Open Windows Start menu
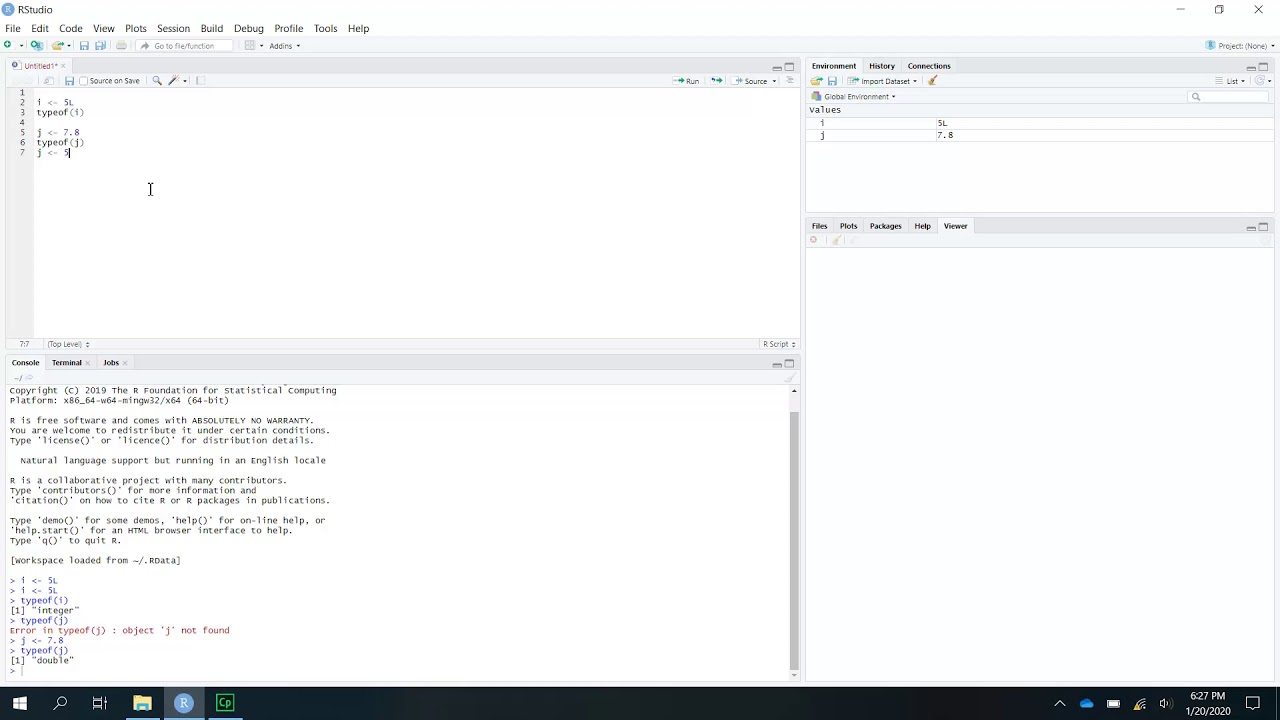The width and height of the screenshot is (1280, 720). (20, 703)
